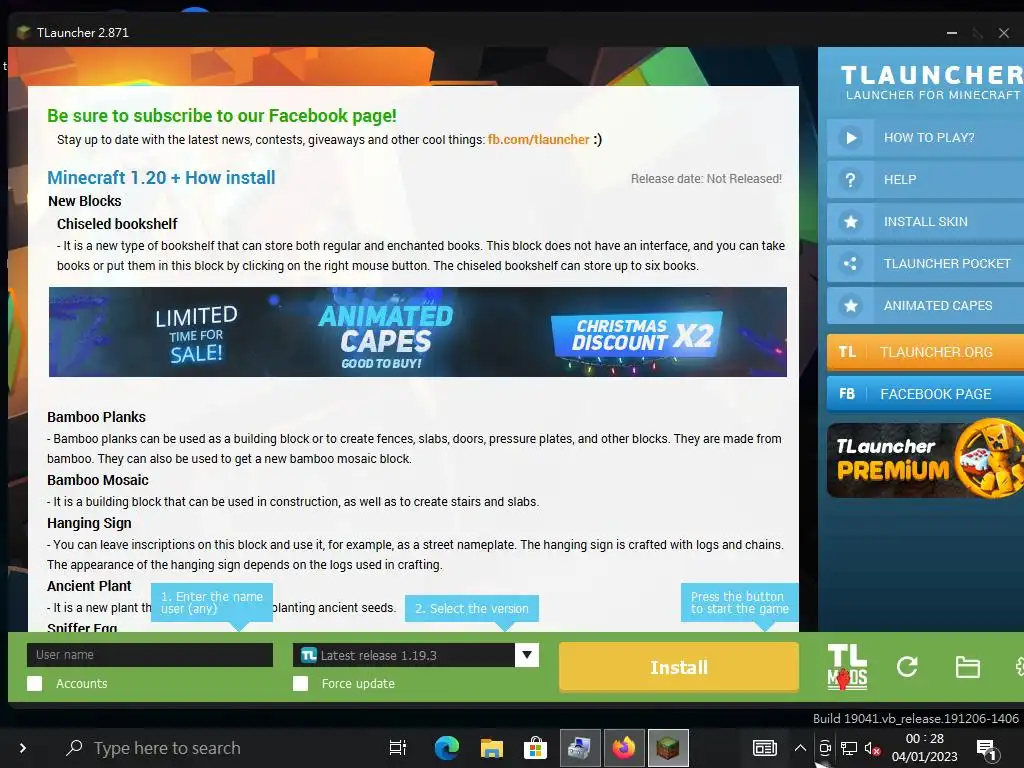This screenshot has height=768, width=1024.
Task: Open Microsoft Edge from taskbar
Action: coord(447,748)
